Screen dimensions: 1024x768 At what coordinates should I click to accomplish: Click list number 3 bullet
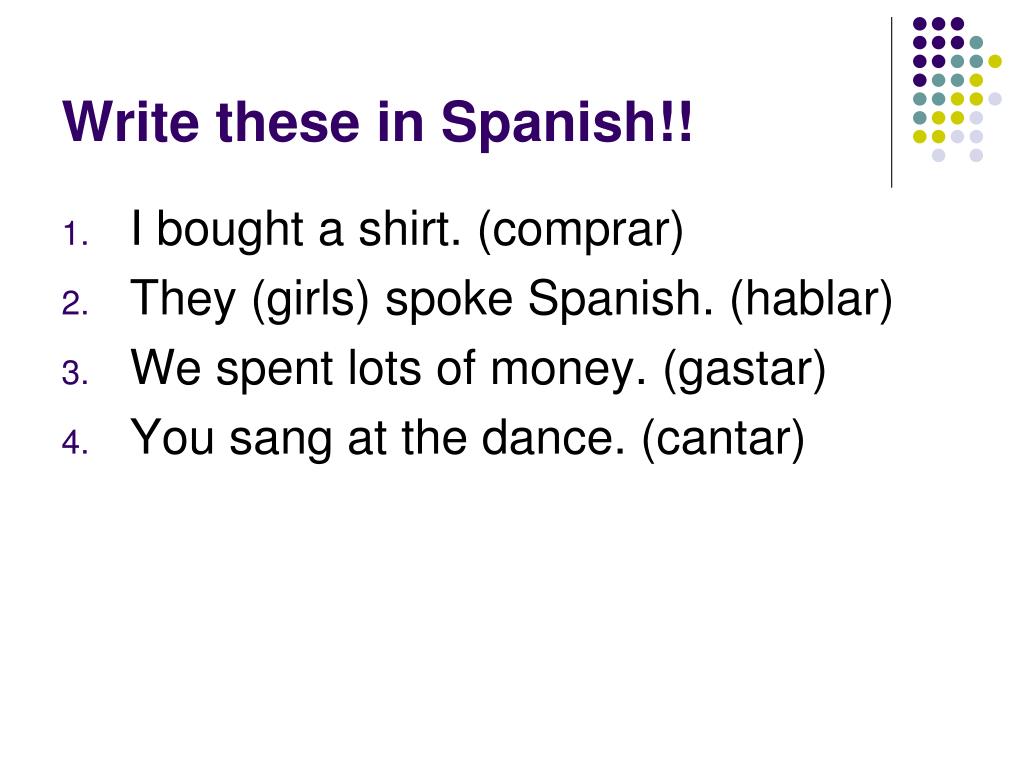point(76,374)
